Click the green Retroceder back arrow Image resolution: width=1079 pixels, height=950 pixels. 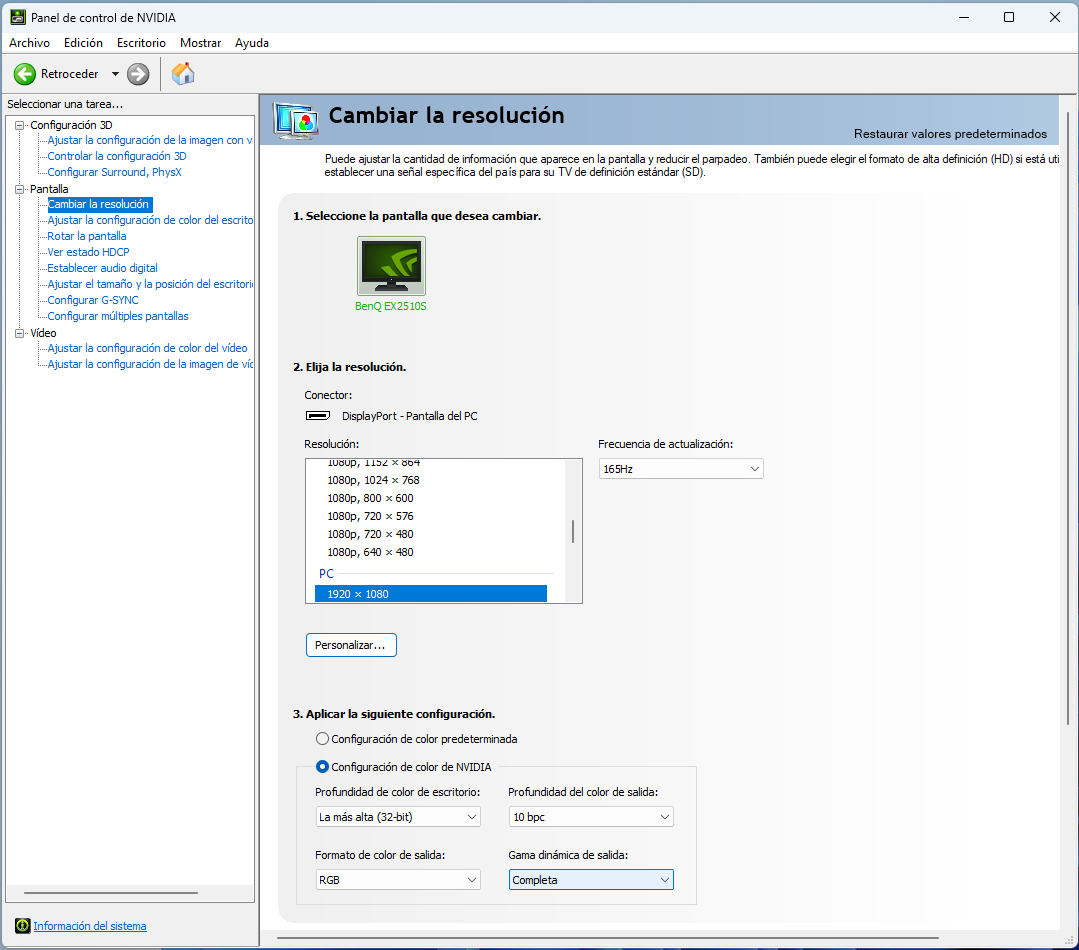[25, 74]
